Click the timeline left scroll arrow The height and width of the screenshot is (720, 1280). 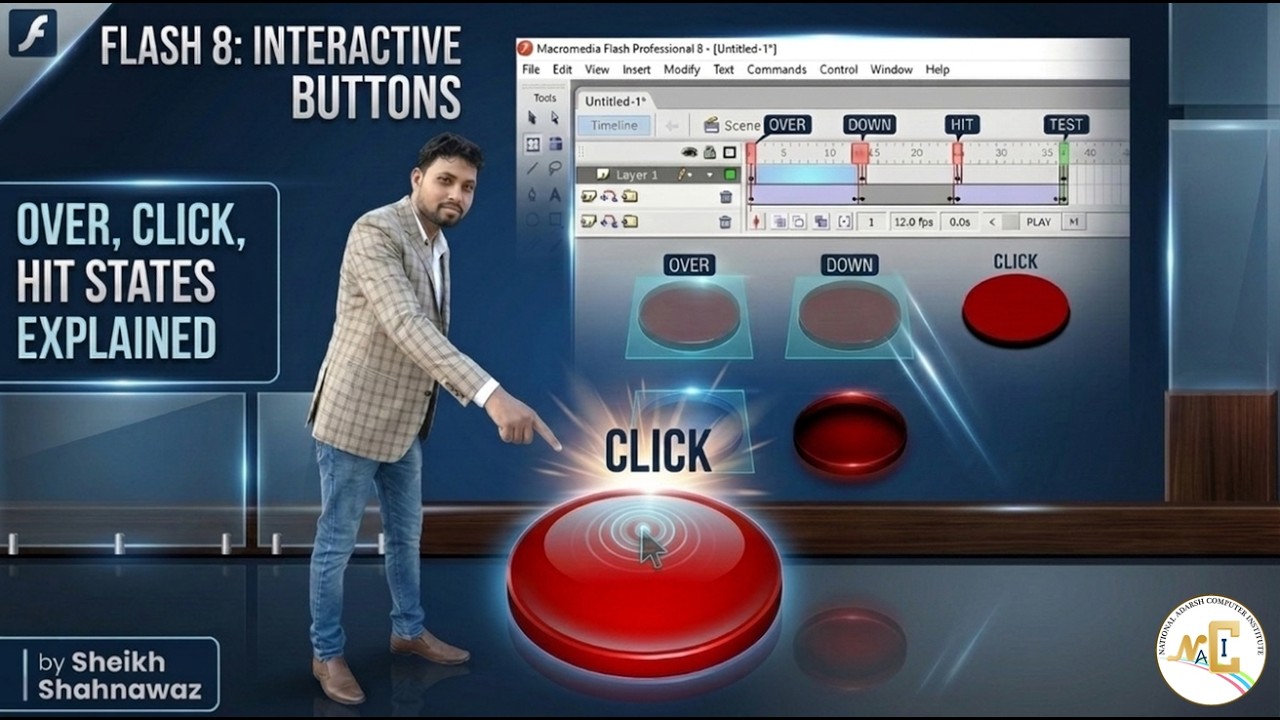(x=992, y=222)
